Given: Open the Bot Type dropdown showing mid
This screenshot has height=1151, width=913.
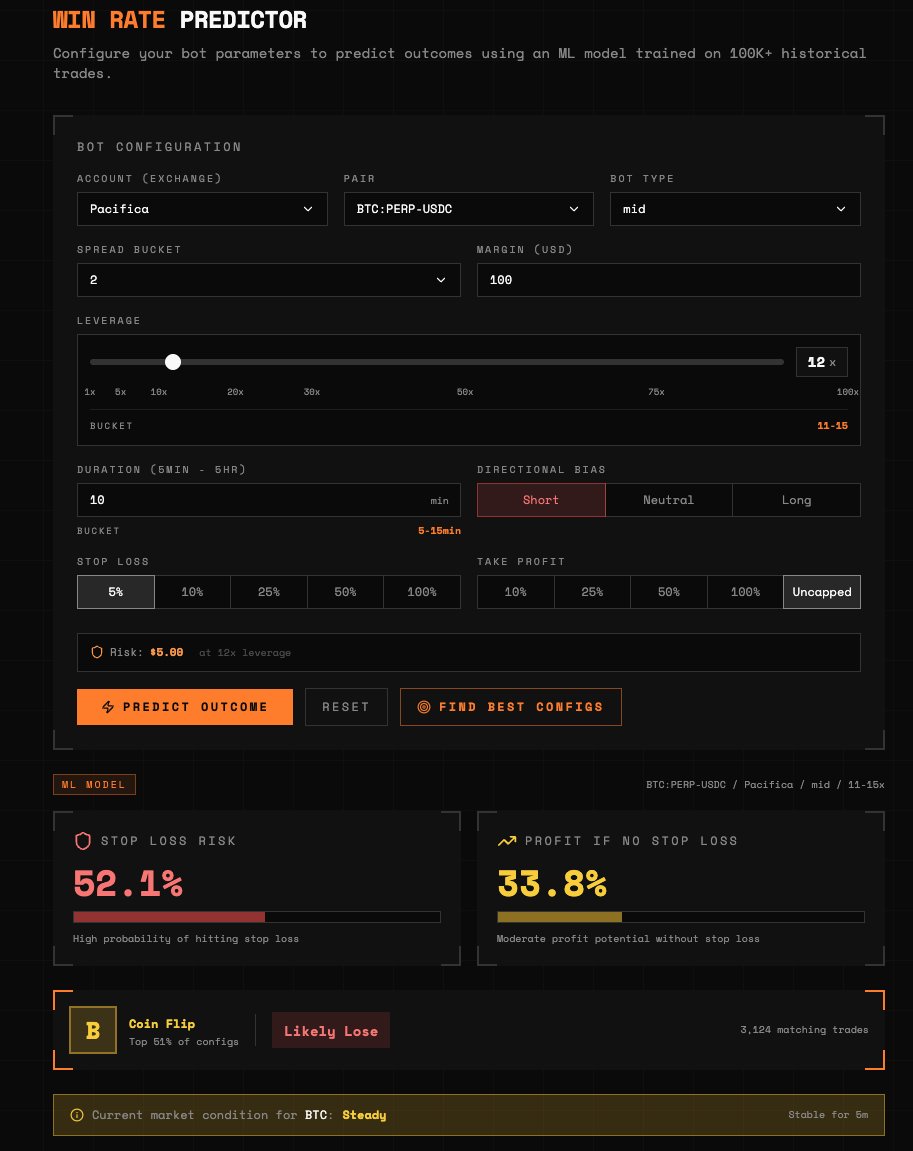Looking at the screenshot, I should coord(735,209).
